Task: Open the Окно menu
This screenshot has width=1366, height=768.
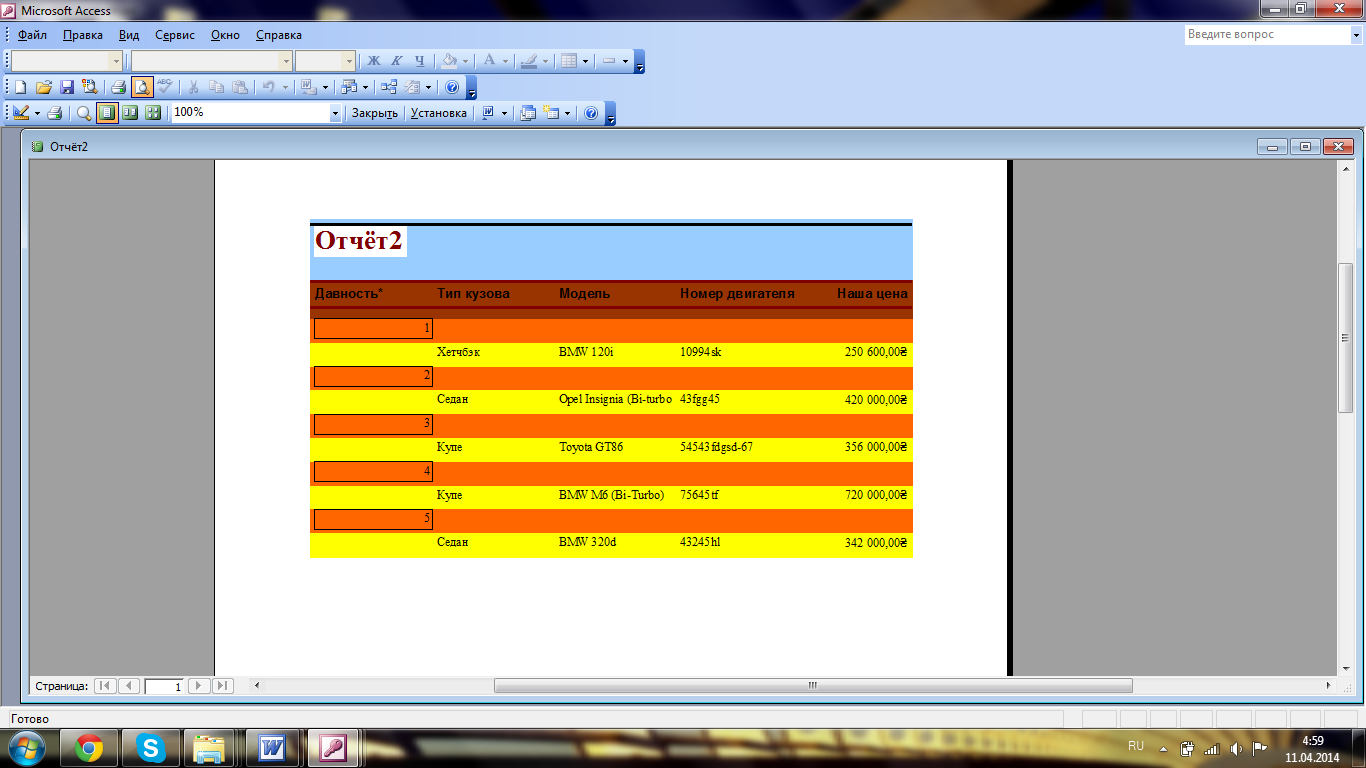Action: point(225,35)
